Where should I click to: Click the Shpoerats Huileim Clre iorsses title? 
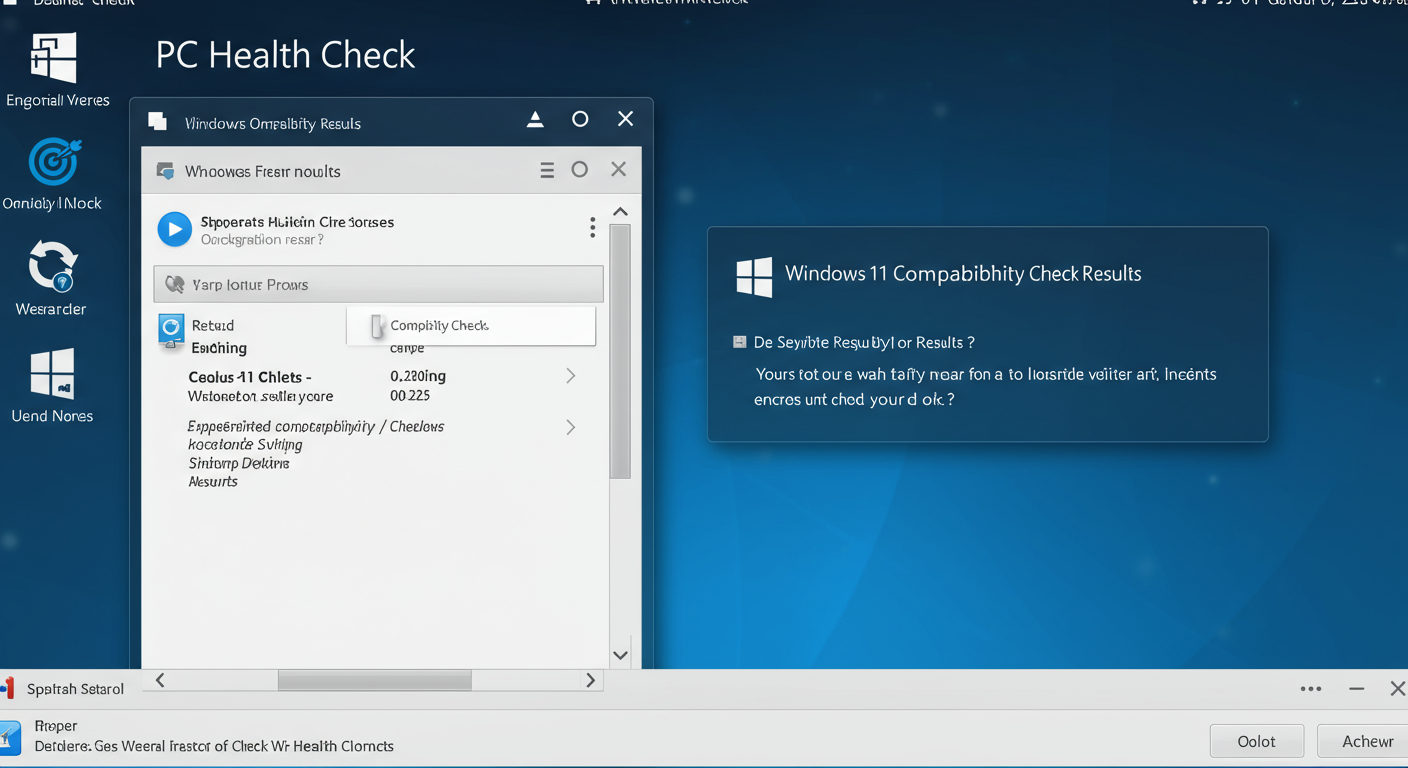pyautogui.click(x=297, y=222)
